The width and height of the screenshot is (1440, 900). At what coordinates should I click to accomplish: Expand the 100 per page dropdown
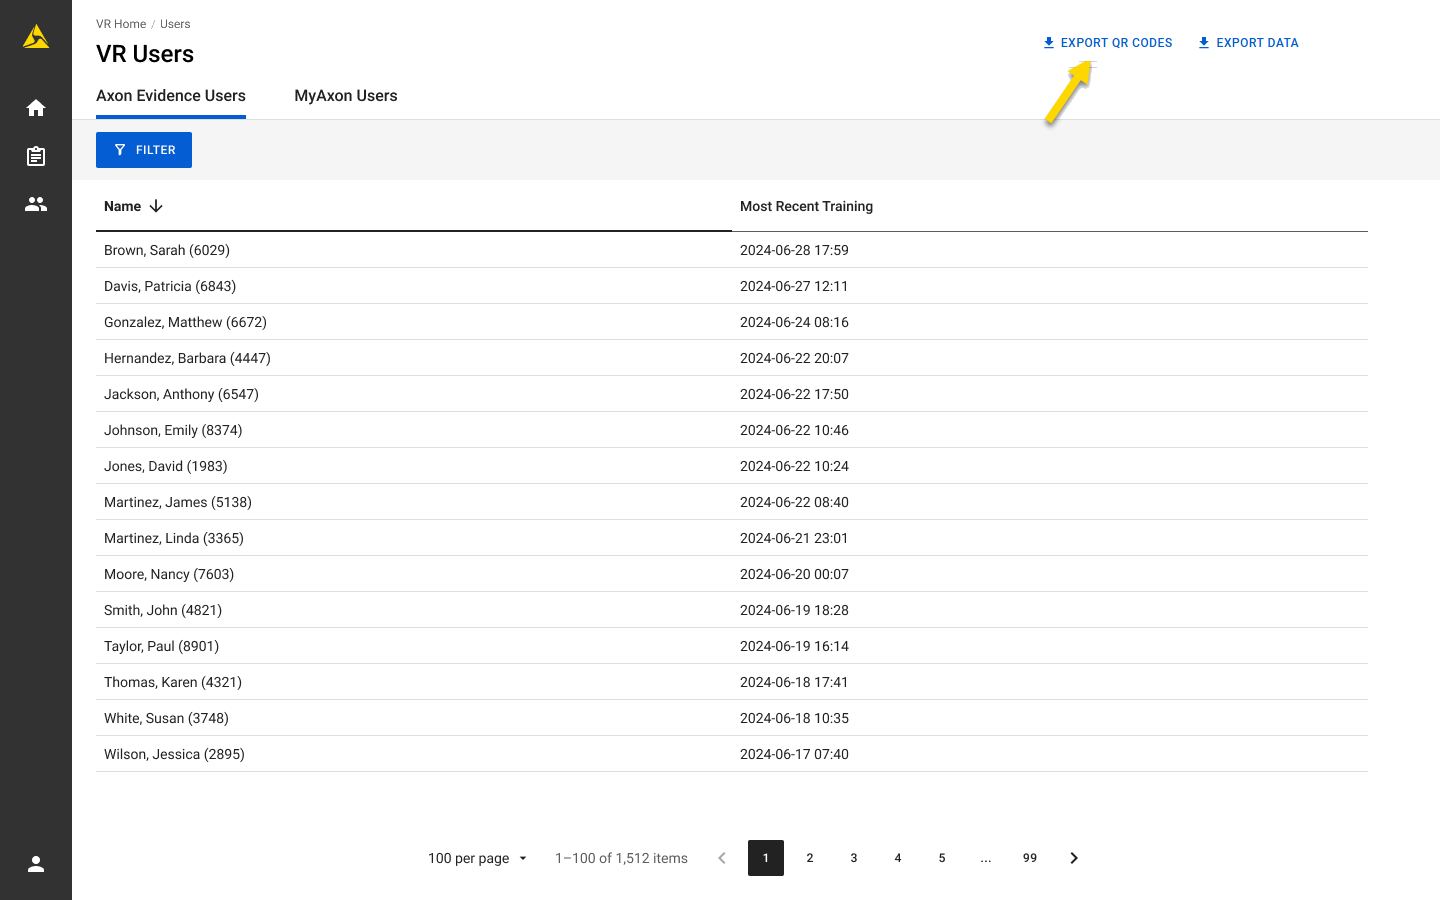coord(478,858)
